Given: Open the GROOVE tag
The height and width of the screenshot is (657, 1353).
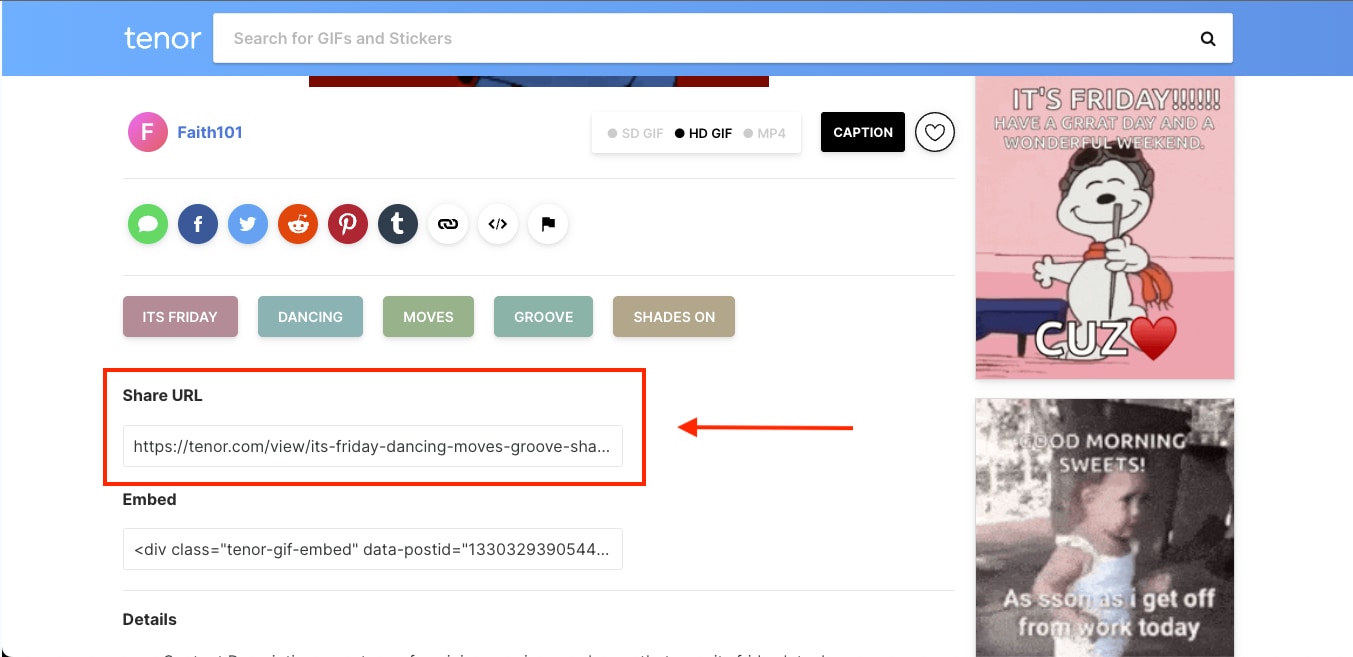Looking at the screenshot, I should tap(543, 316).
